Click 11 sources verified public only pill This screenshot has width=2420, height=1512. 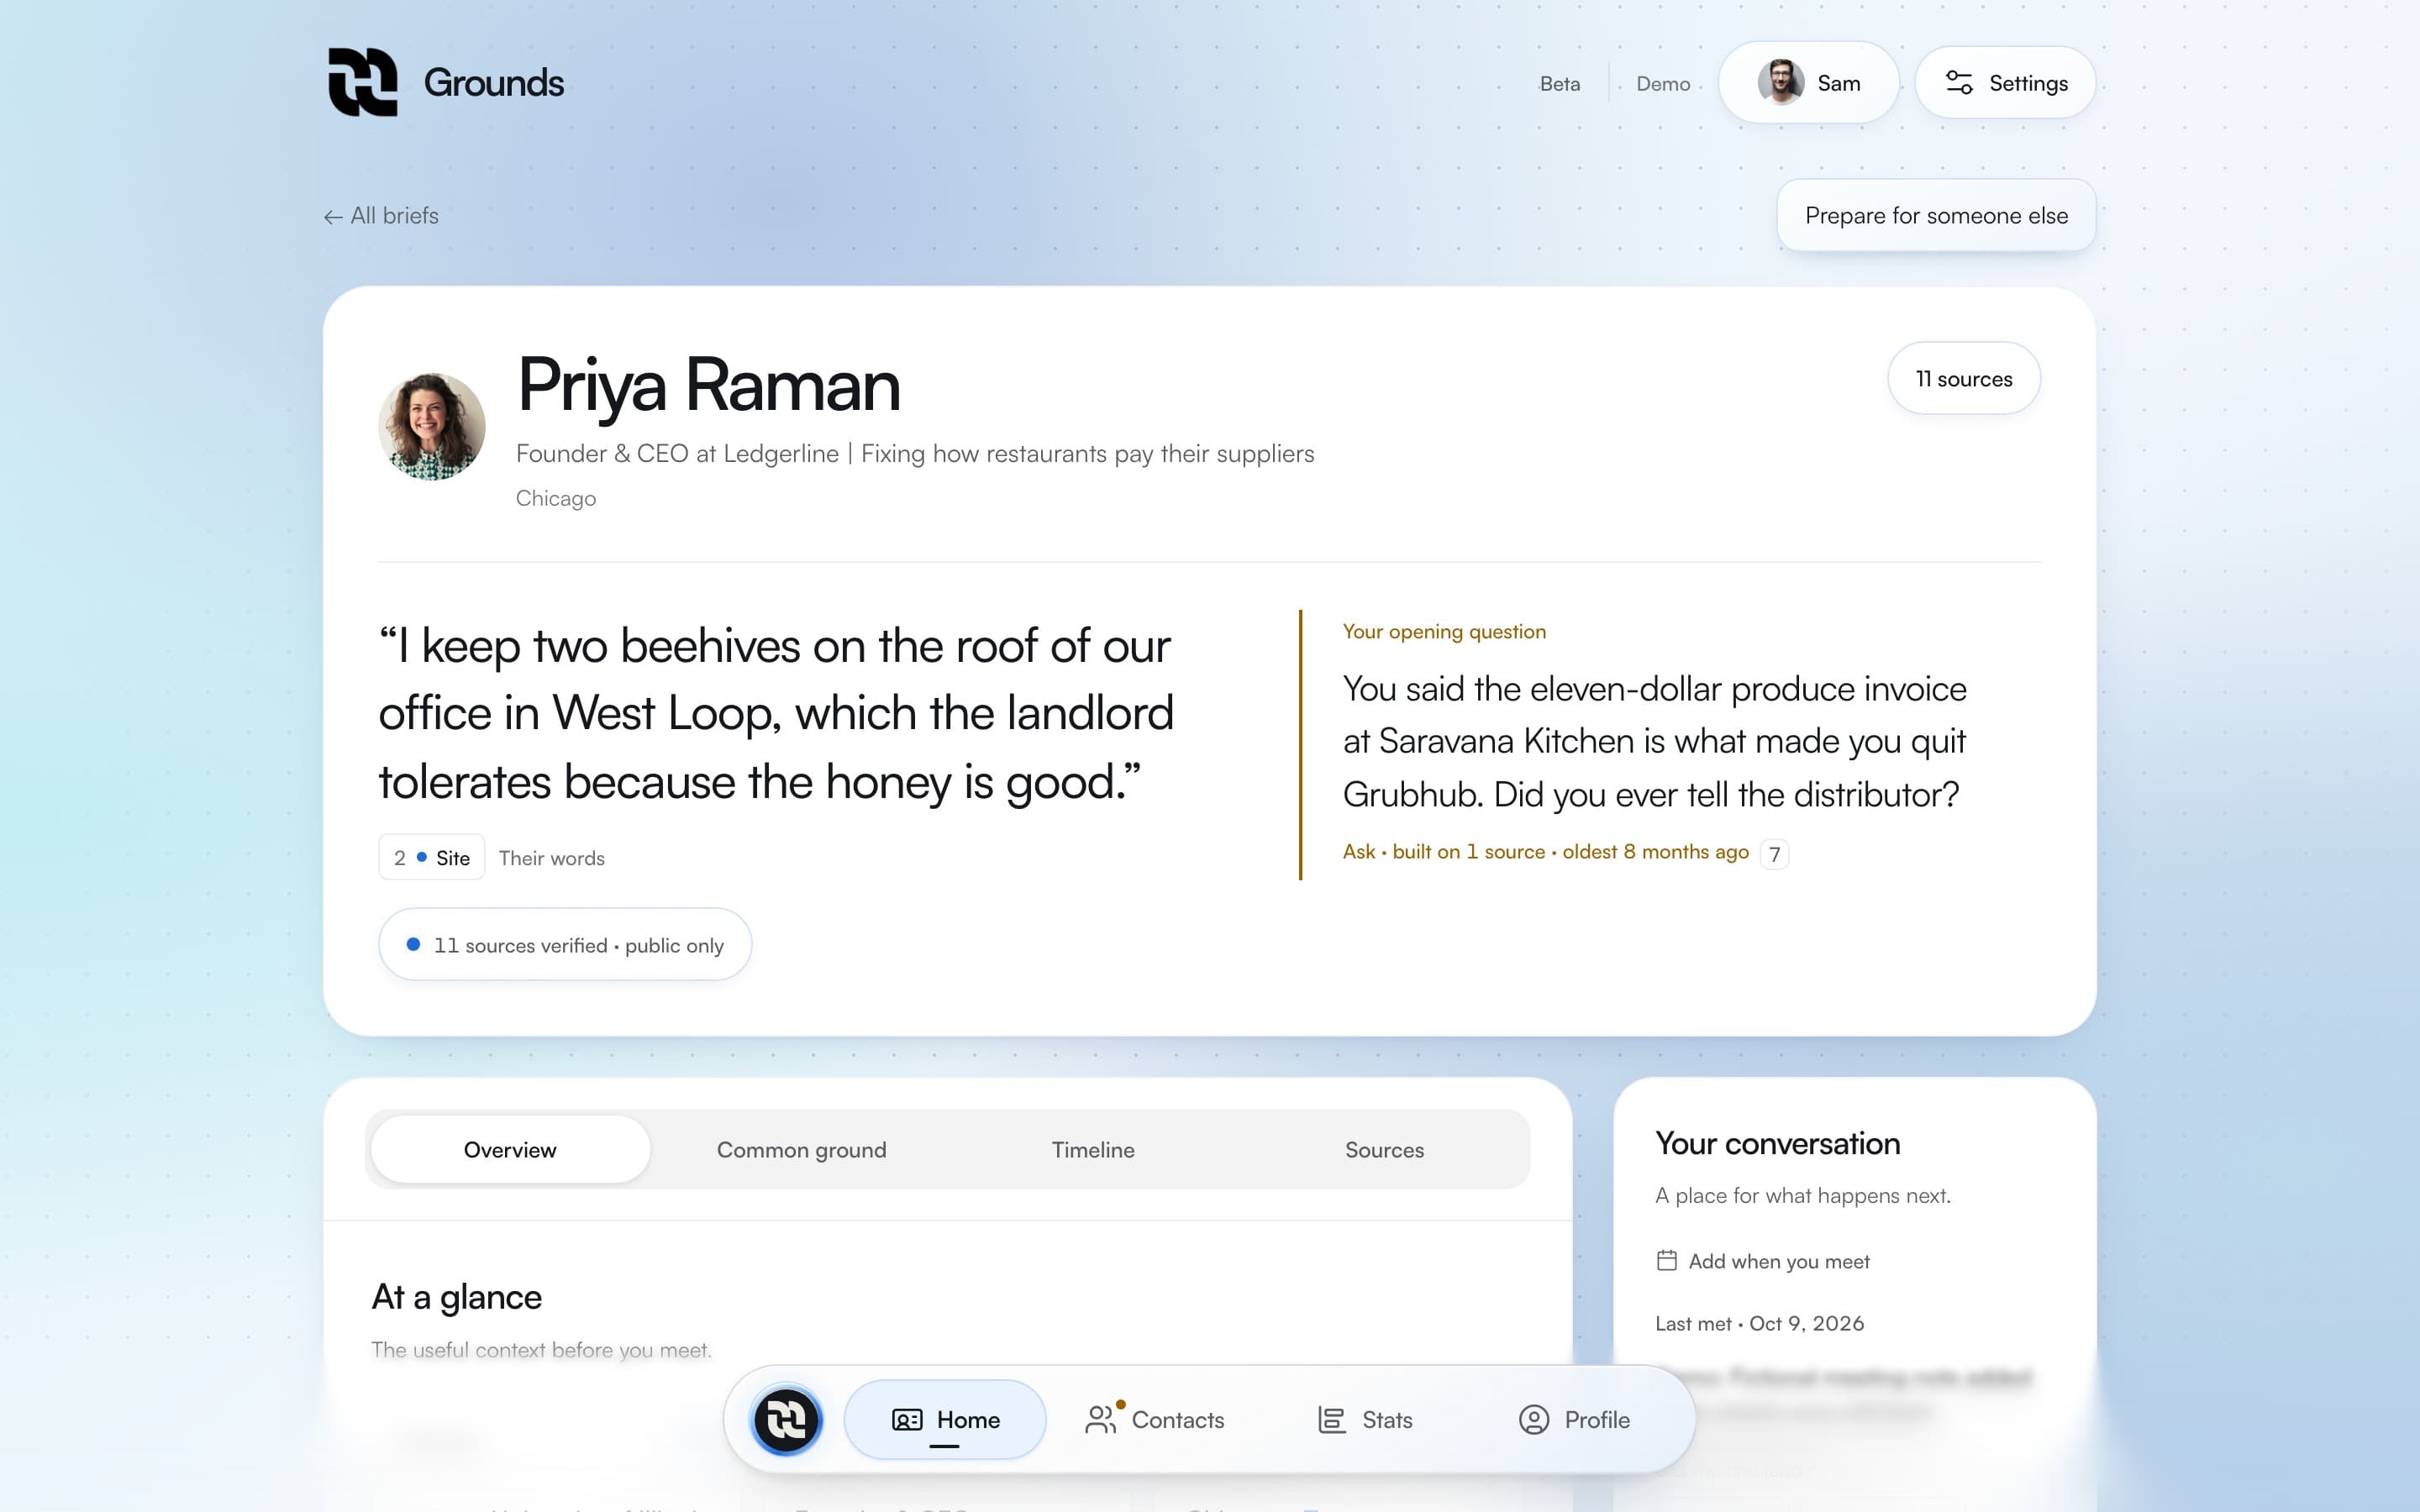tap(565, 944)
